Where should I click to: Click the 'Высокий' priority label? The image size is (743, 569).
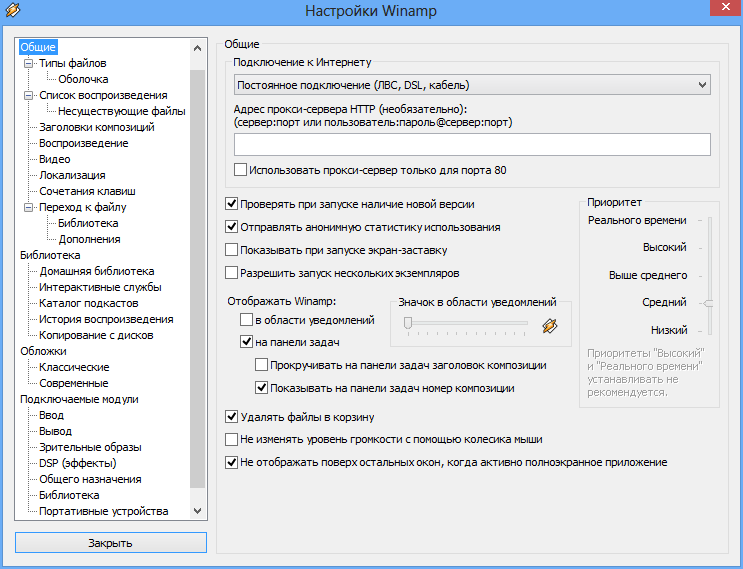point(664,247)
